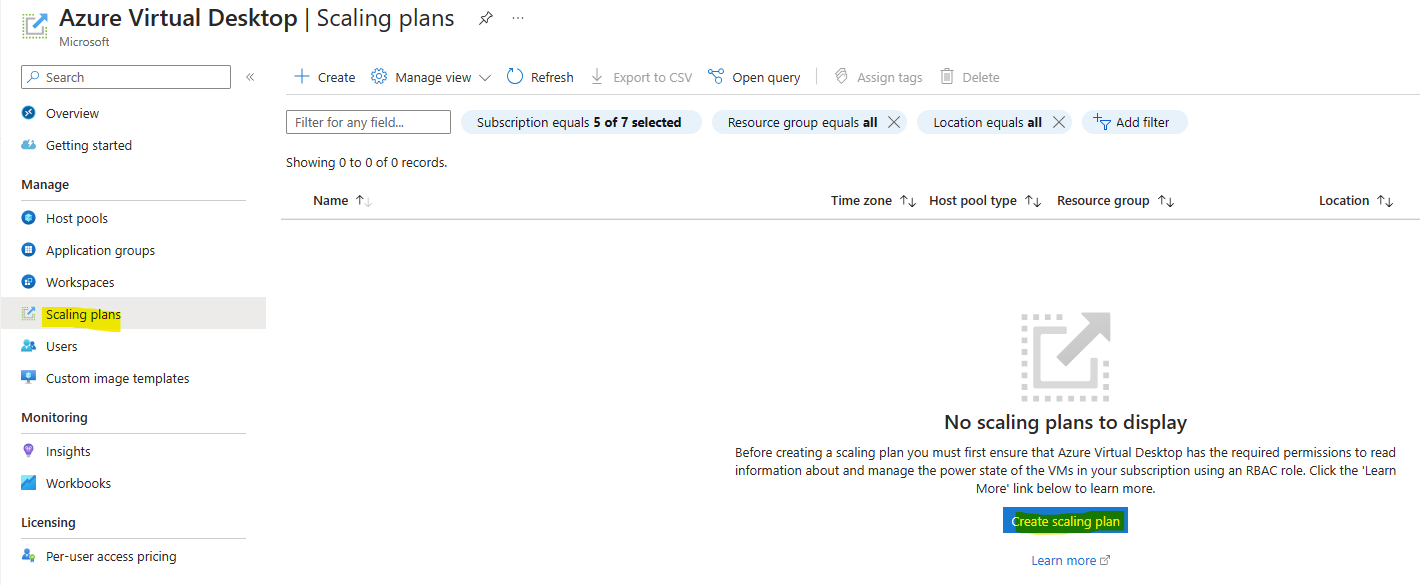Click the Refresh toolbar button
This screenshot has width=1420, height=585.
[x=540, y=77]
